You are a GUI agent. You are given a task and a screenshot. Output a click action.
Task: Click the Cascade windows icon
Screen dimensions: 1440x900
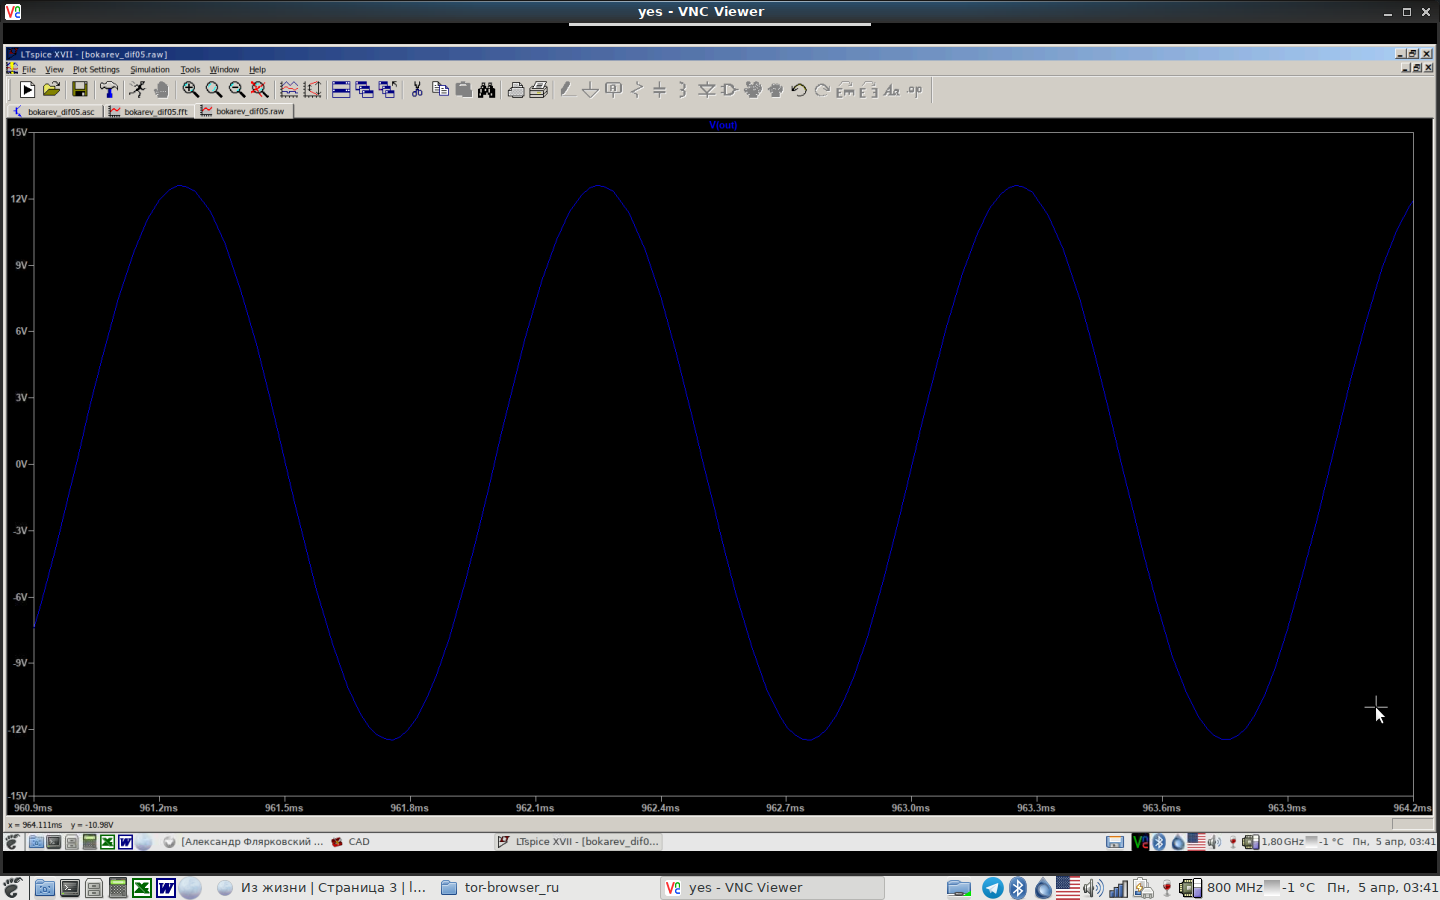[364, 90]
